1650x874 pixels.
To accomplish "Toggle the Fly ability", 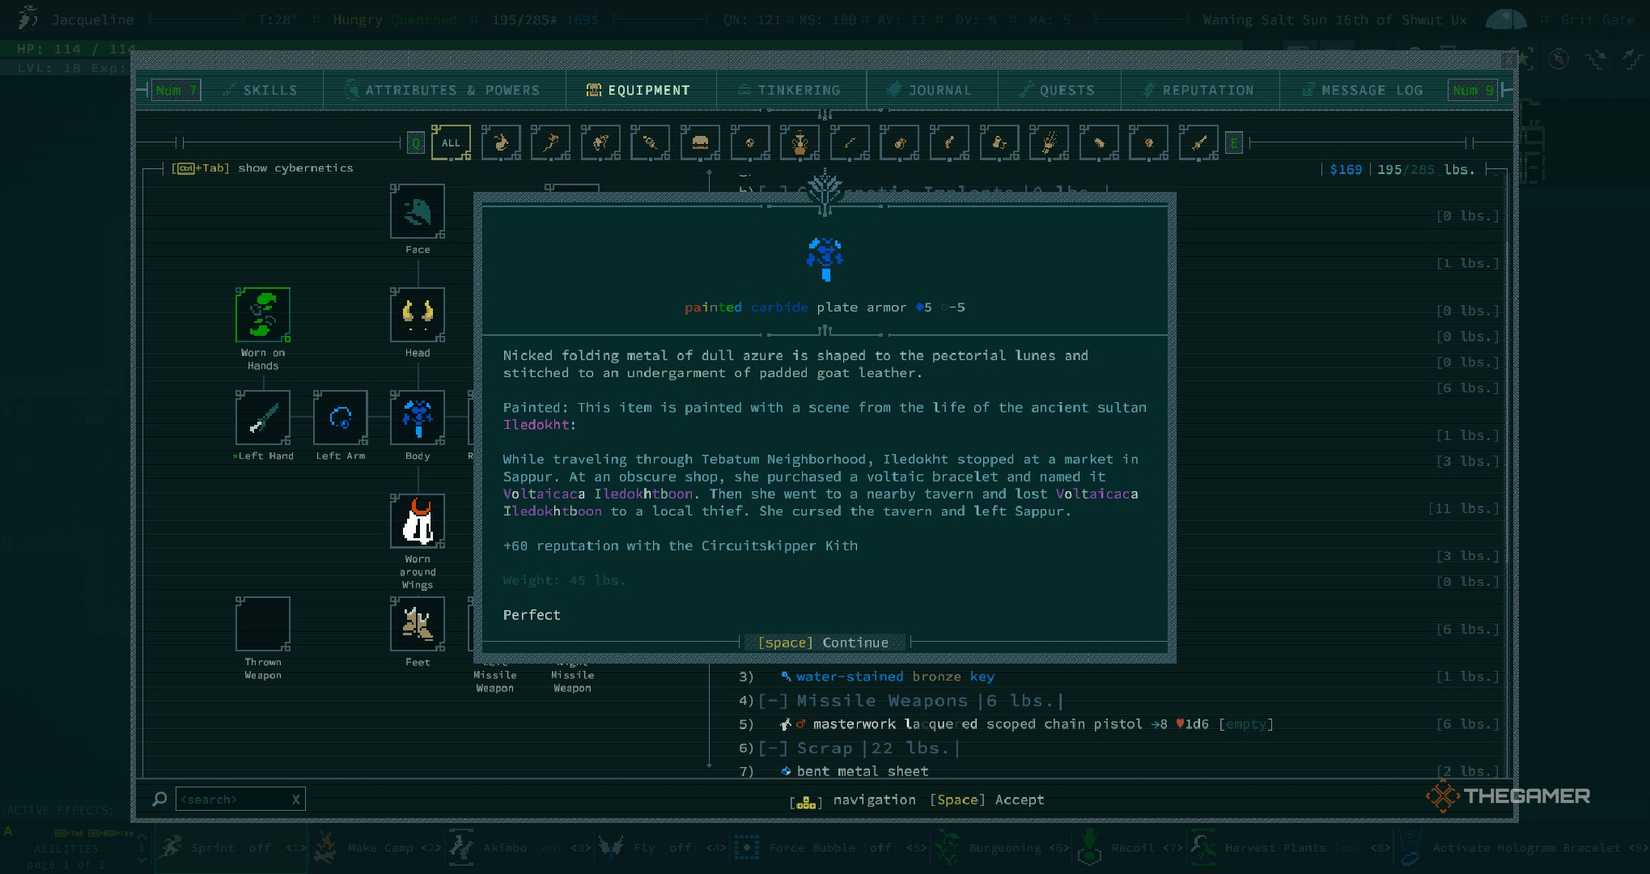I will (661, 848).
